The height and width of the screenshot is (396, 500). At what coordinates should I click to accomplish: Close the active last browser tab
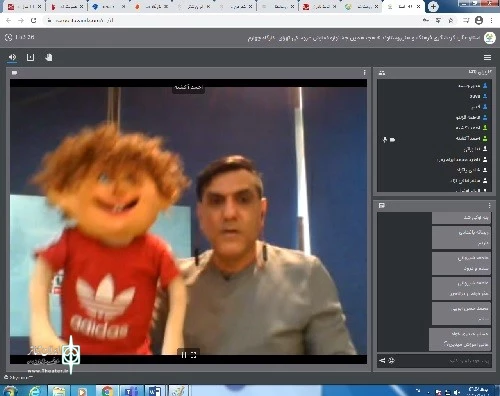point(419,6)
